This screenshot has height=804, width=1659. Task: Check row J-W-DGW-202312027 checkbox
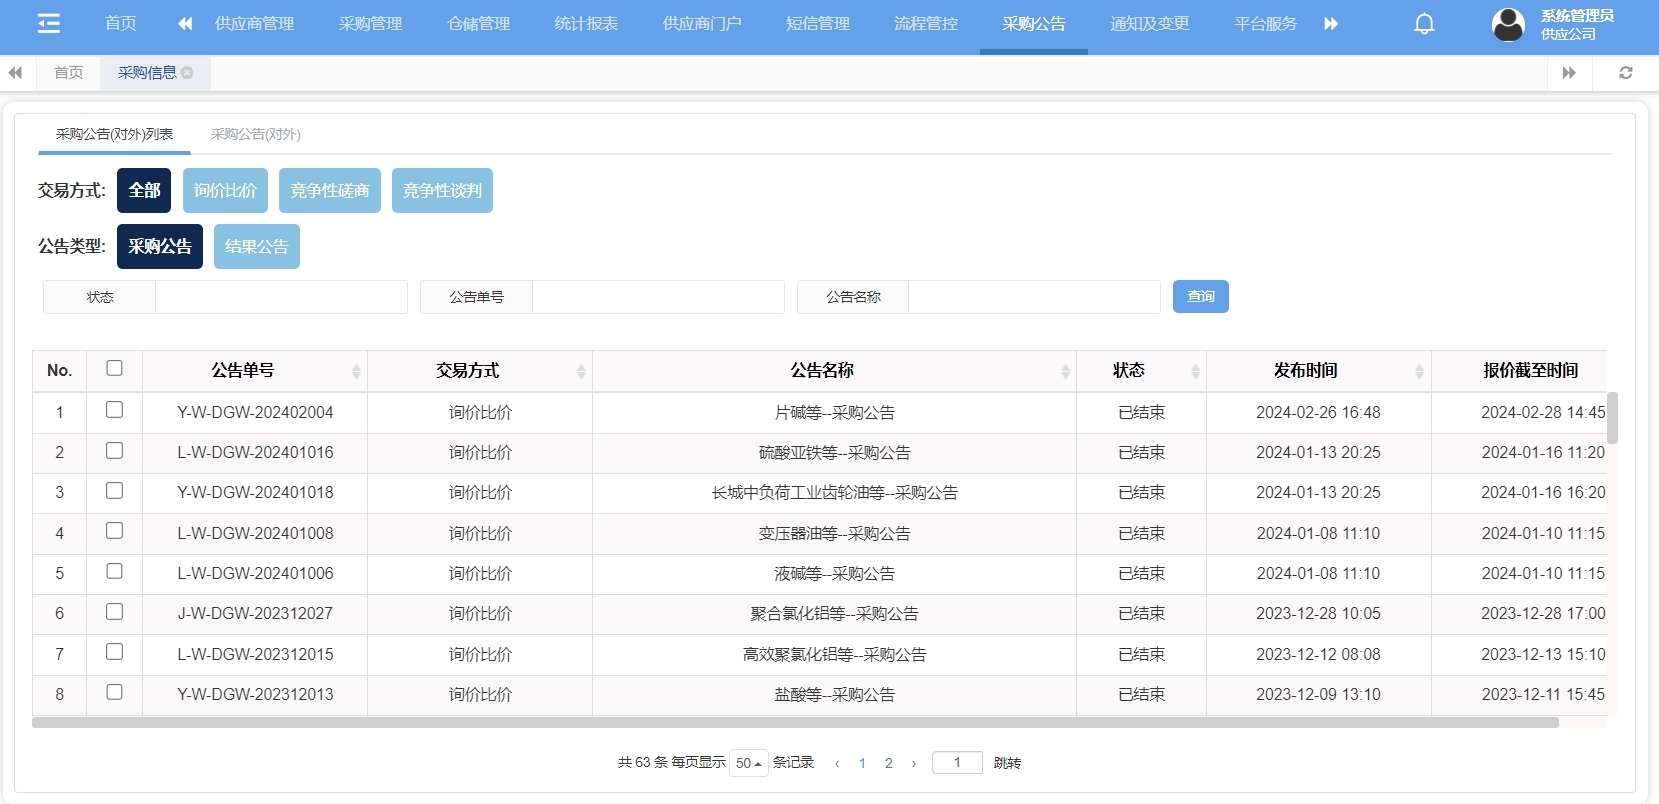tap(114, 612)
